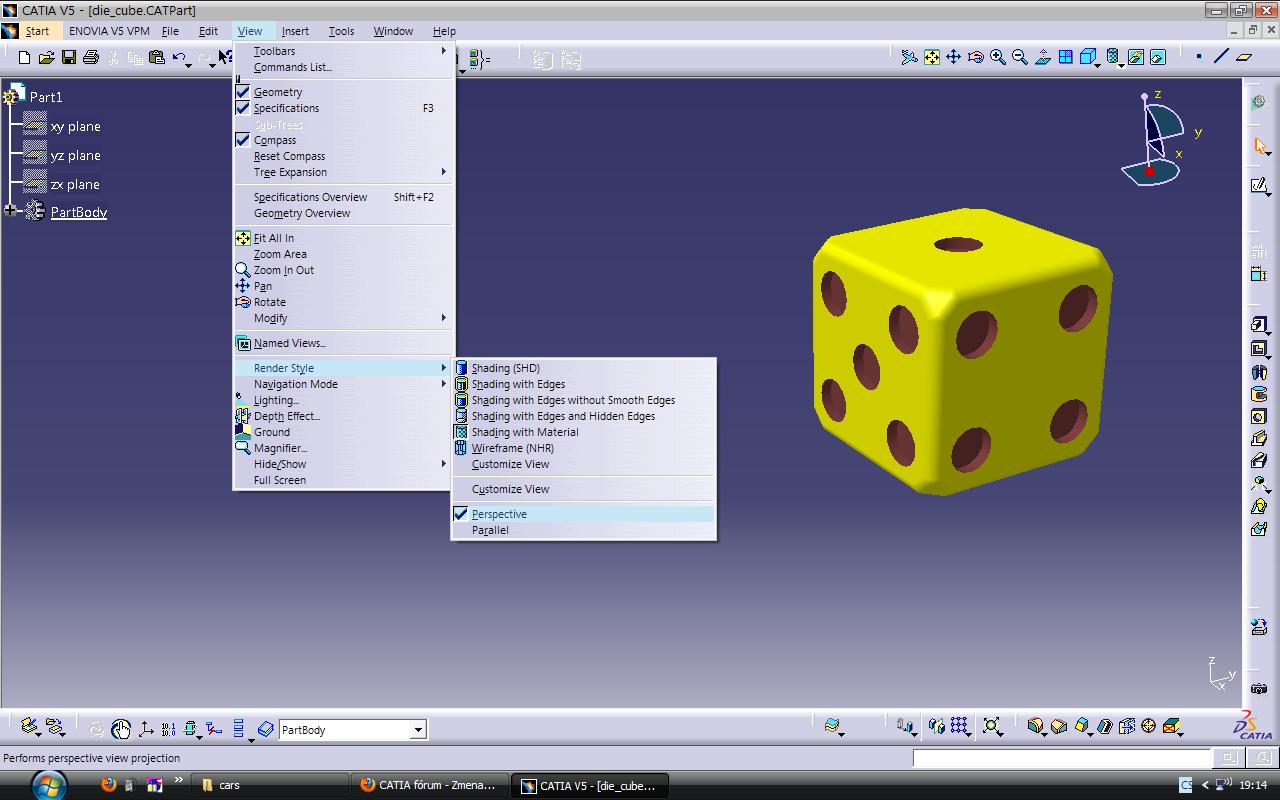Click the Swap visible space icon

click(x=1157, y=57)
